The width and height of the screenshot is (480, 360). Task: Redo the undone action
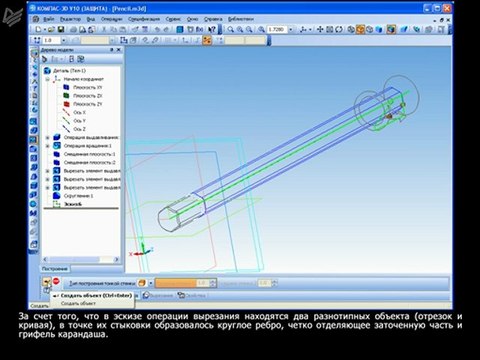pos(166,30)
